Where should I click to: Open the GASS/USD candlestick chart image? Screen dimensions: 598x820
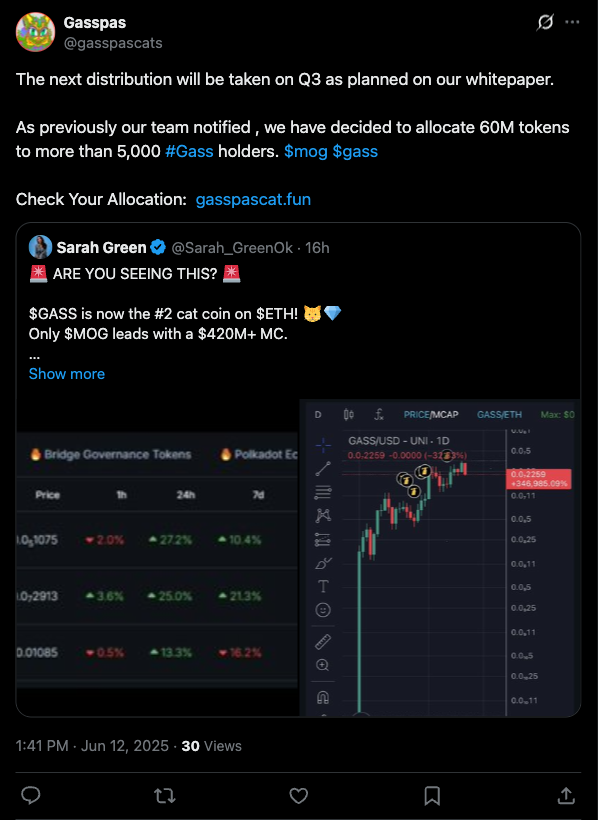tap(439, 557)
